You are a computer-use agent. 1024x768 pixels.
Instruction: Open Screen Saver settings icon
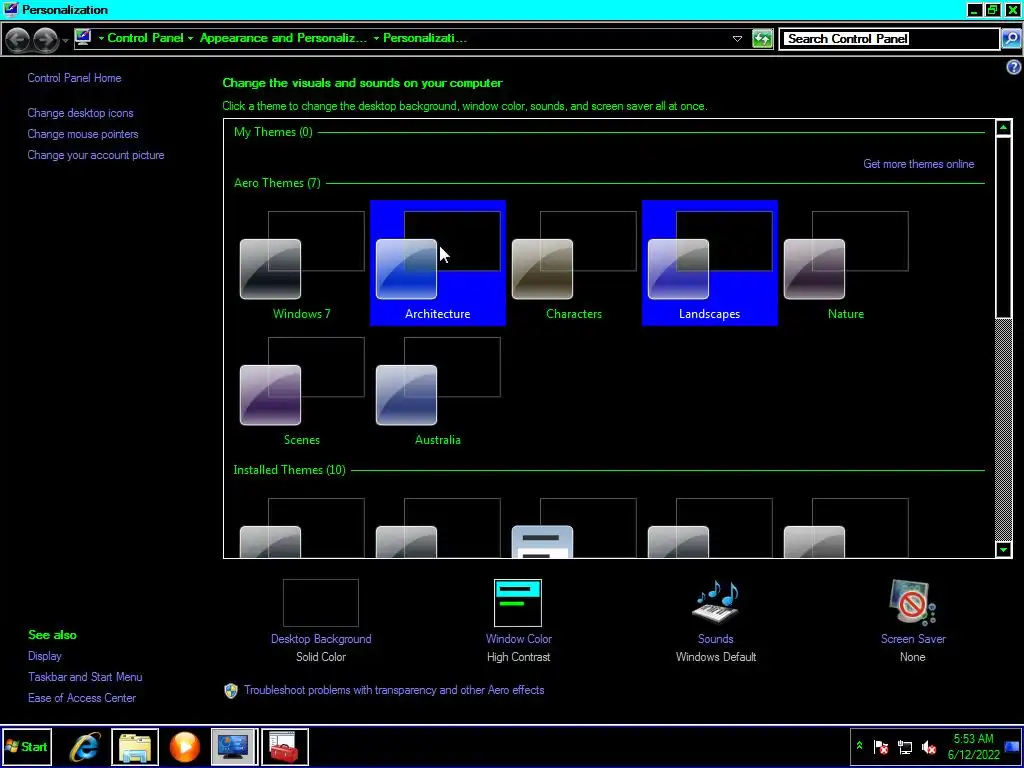912,603
